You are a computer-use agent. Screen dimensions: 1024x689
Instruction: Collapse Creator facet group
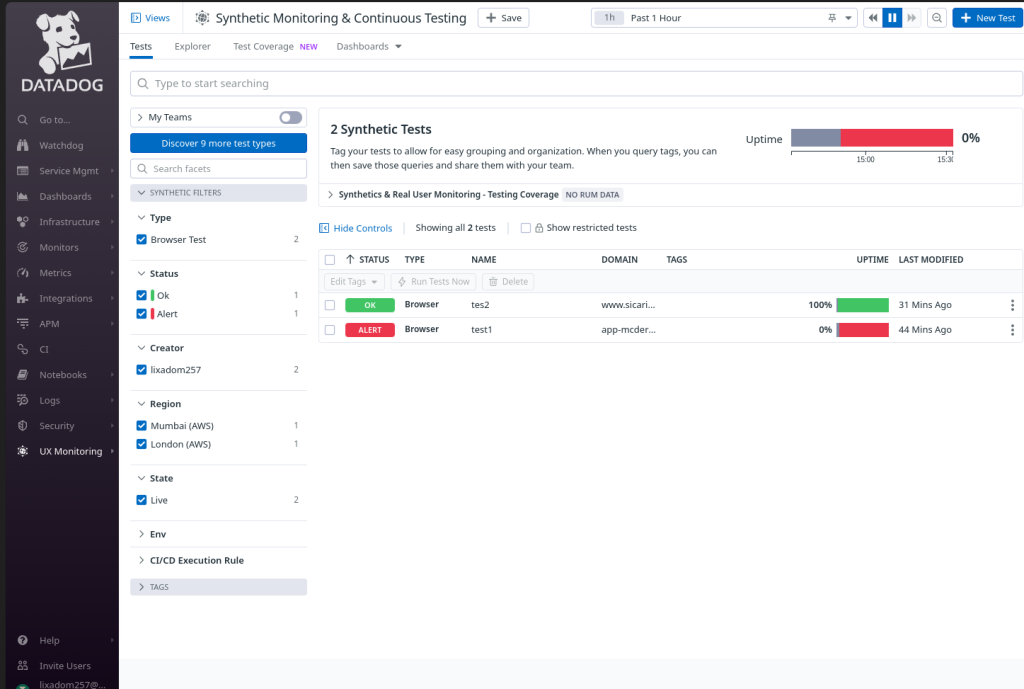pyautogui.click(x=141, y=348)
